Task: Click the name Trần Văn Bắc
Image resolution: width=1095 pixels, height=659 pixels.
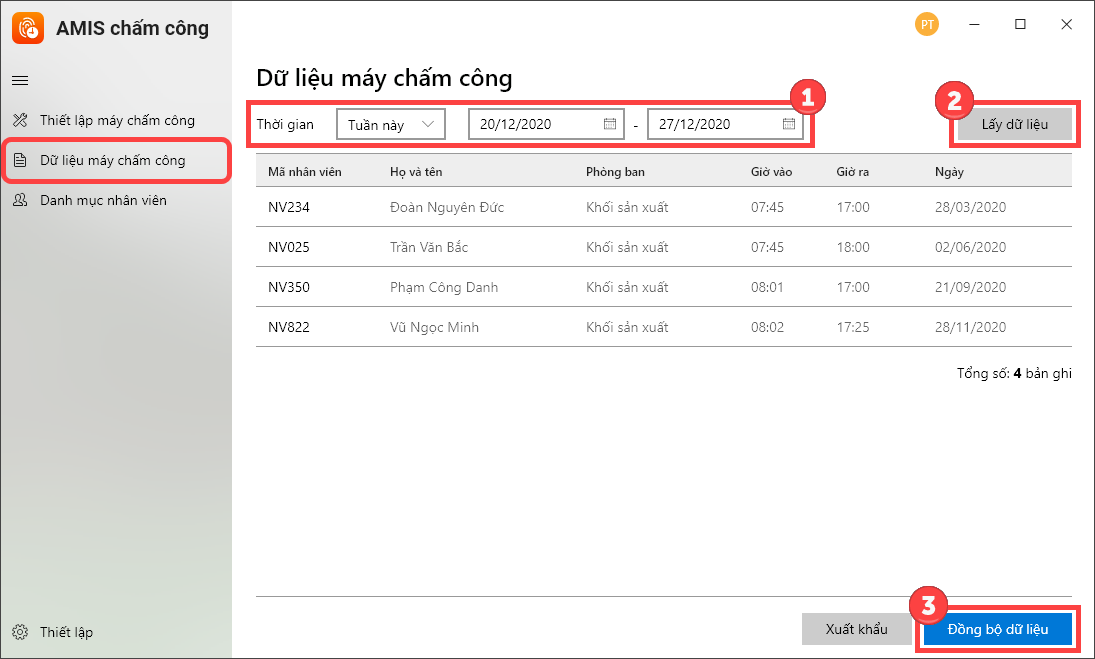Action: click(429, 247)
